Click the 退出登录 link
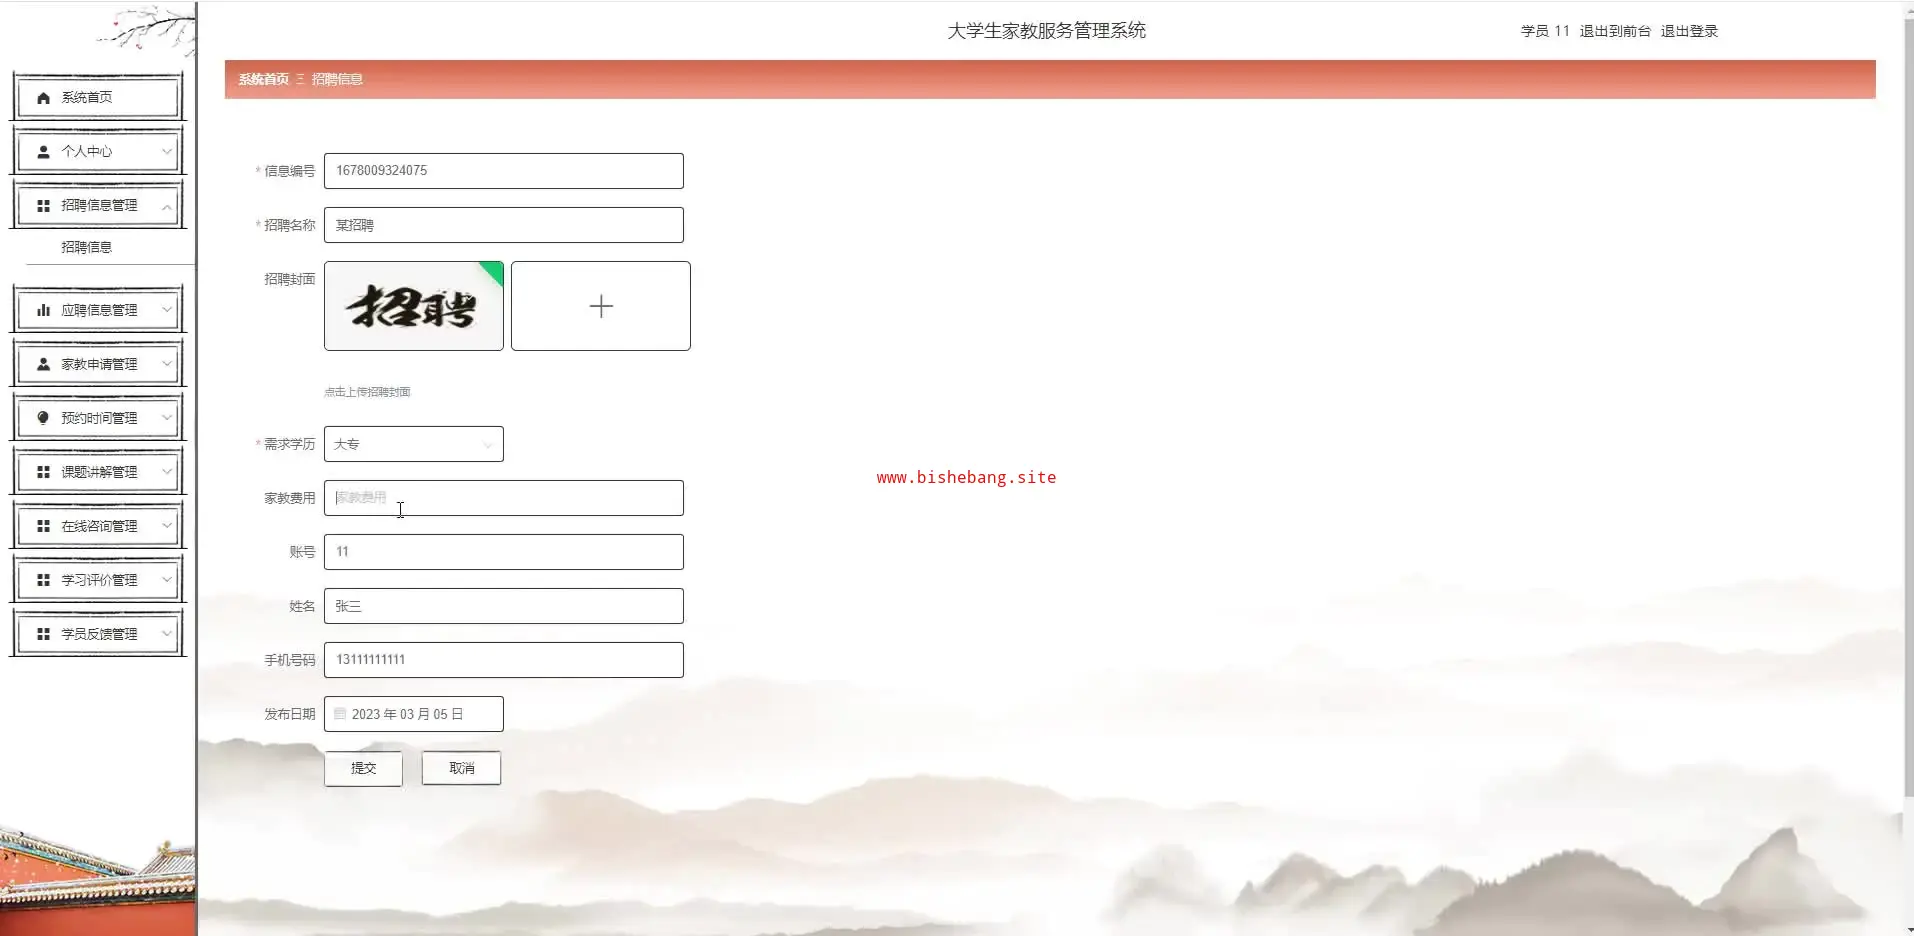This screenshot has height=936, width=1914. [x=1689, y=31]
